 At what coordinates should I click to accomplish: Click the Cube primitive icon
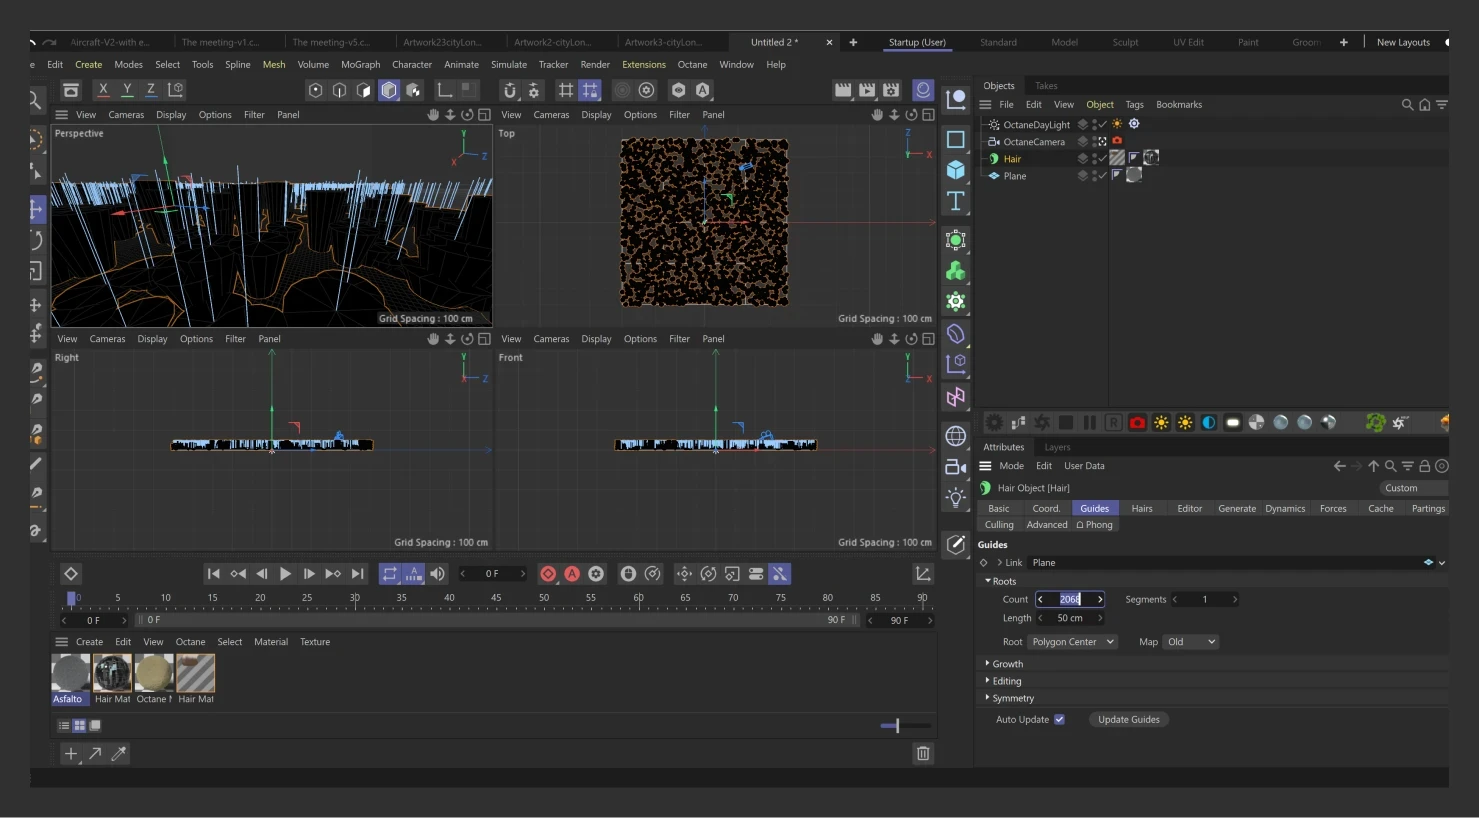956,170
